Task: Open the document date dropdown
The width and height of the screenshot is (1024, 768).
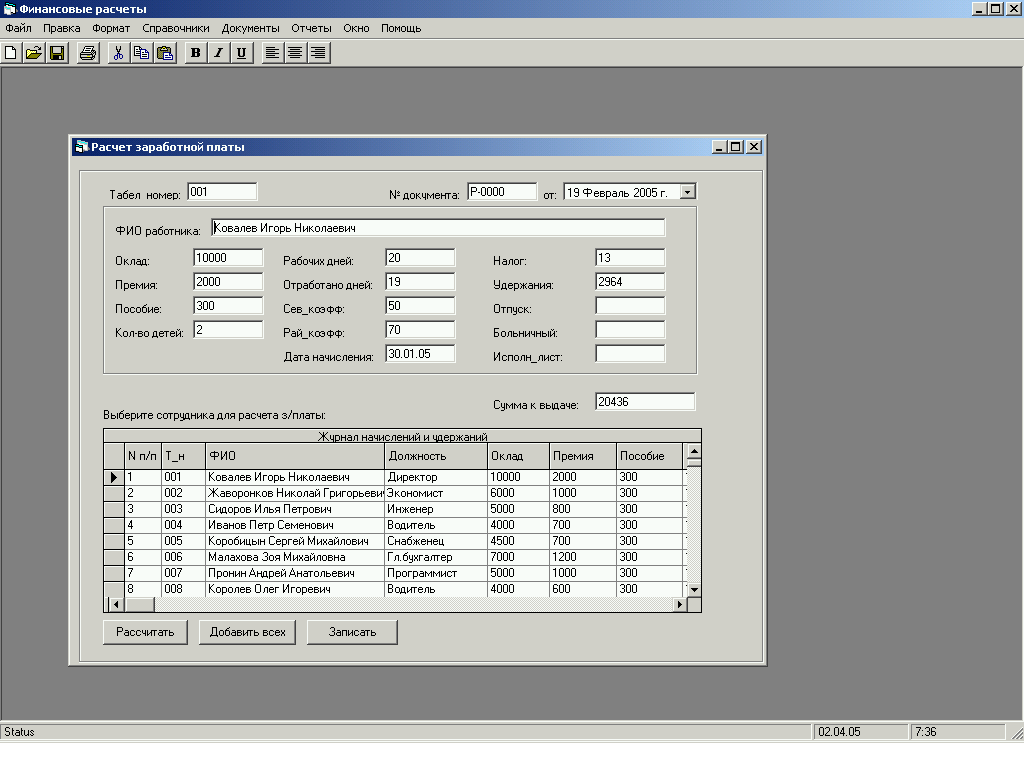Action: pyautogui.click(x=687, y=192)
